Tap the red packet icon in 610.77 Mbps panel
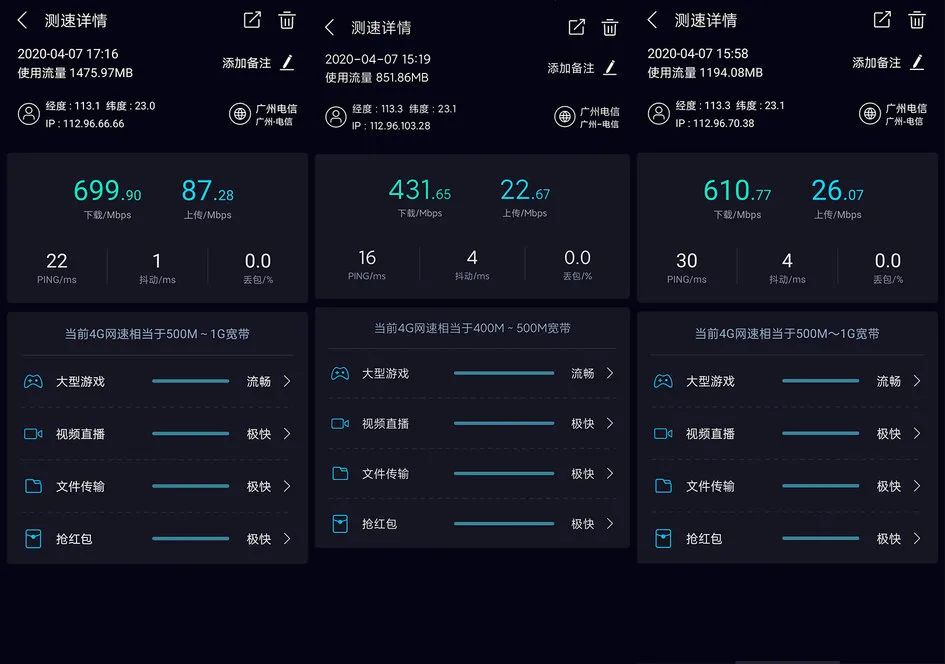 663,538
